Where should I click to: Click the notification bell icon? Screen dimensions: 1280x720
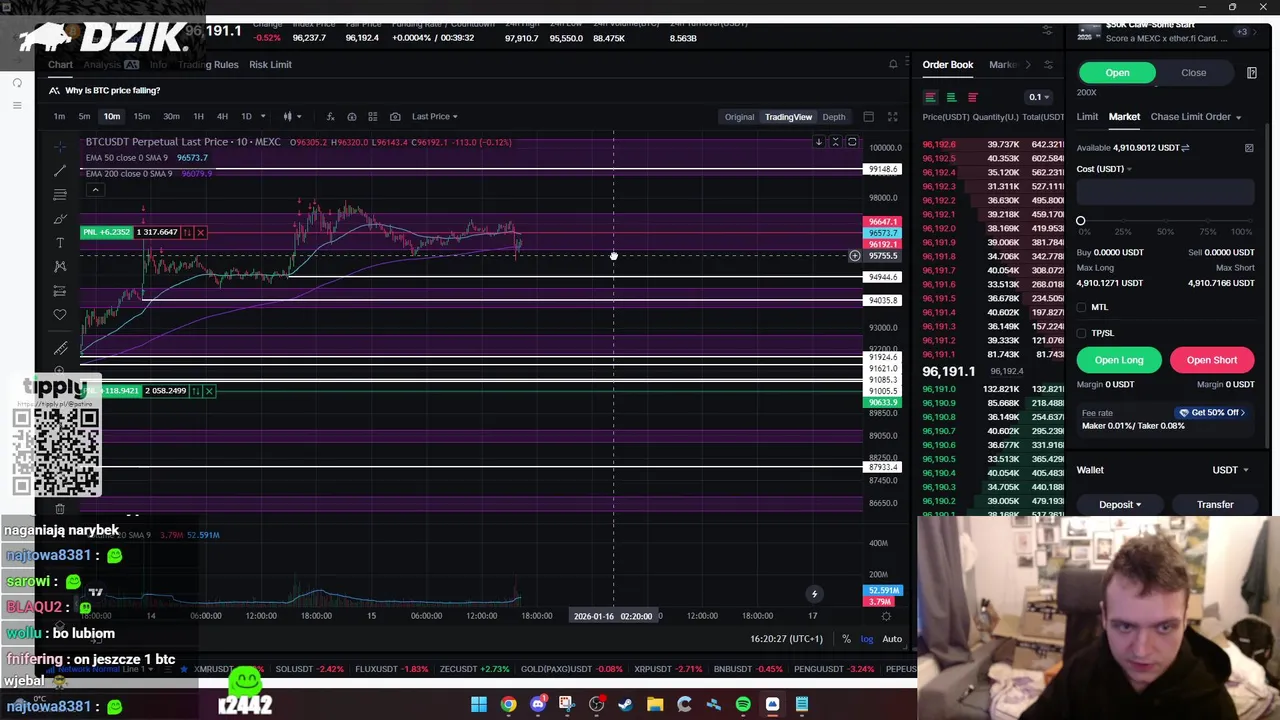point(893,64)
